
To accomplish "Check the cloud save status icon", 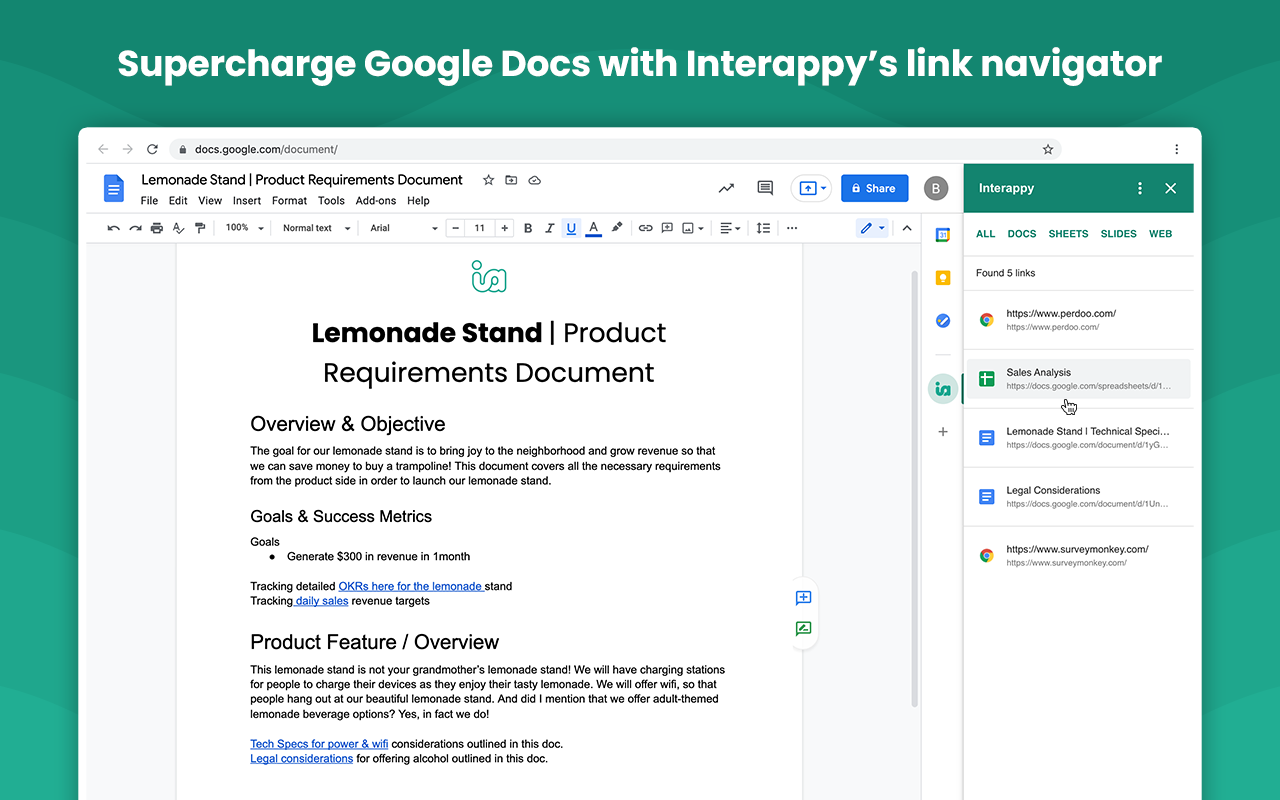I will pos(534,180).
